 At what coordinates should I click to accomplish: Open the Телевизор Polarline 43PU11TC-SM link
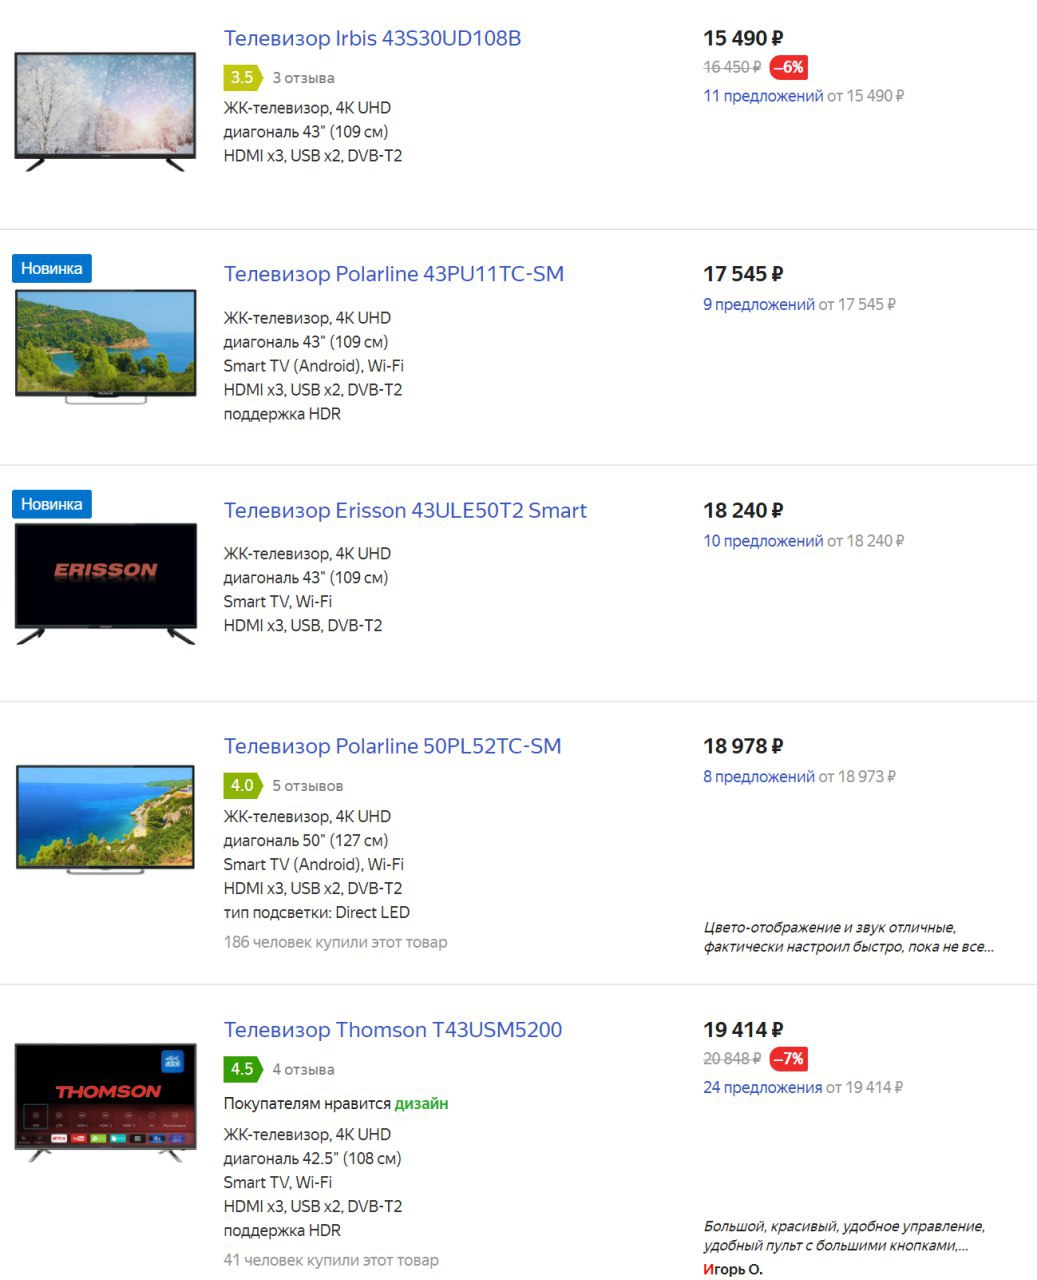[x=393, y=274]
